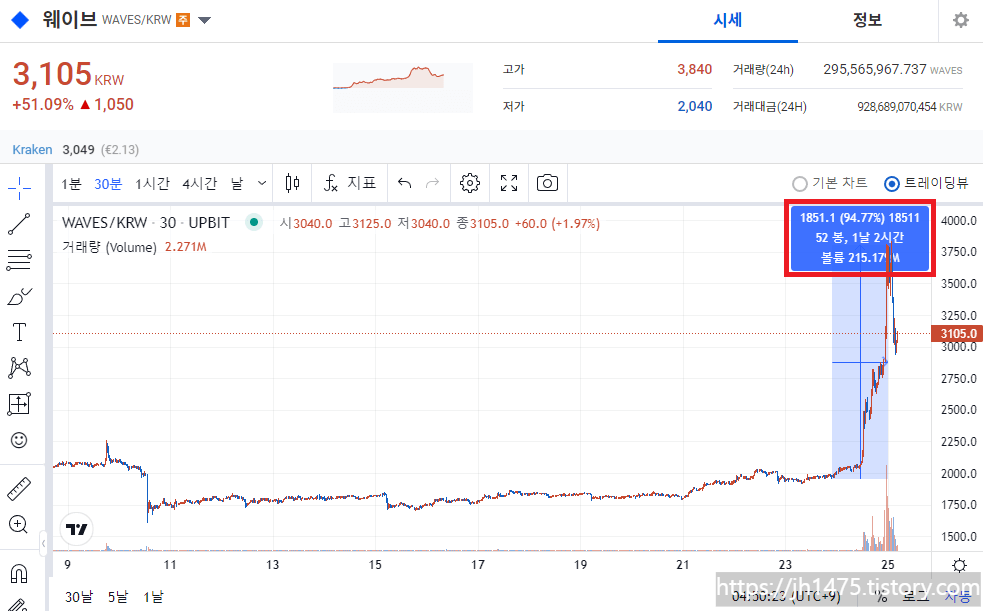
Task: Expand the time interval dropdown chevron
Action: [262, 183]
